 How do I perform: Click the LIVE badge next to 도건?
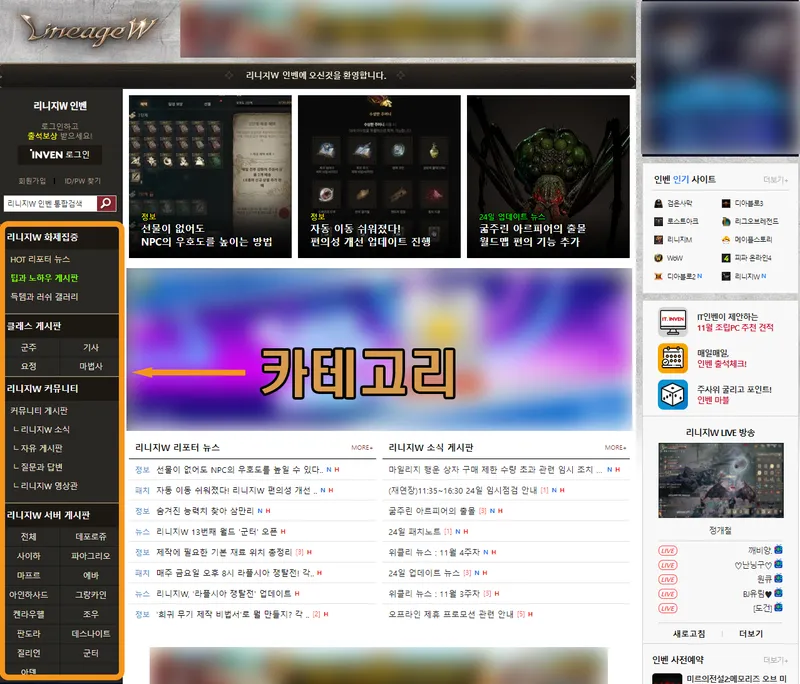click(x=667, y=609)
